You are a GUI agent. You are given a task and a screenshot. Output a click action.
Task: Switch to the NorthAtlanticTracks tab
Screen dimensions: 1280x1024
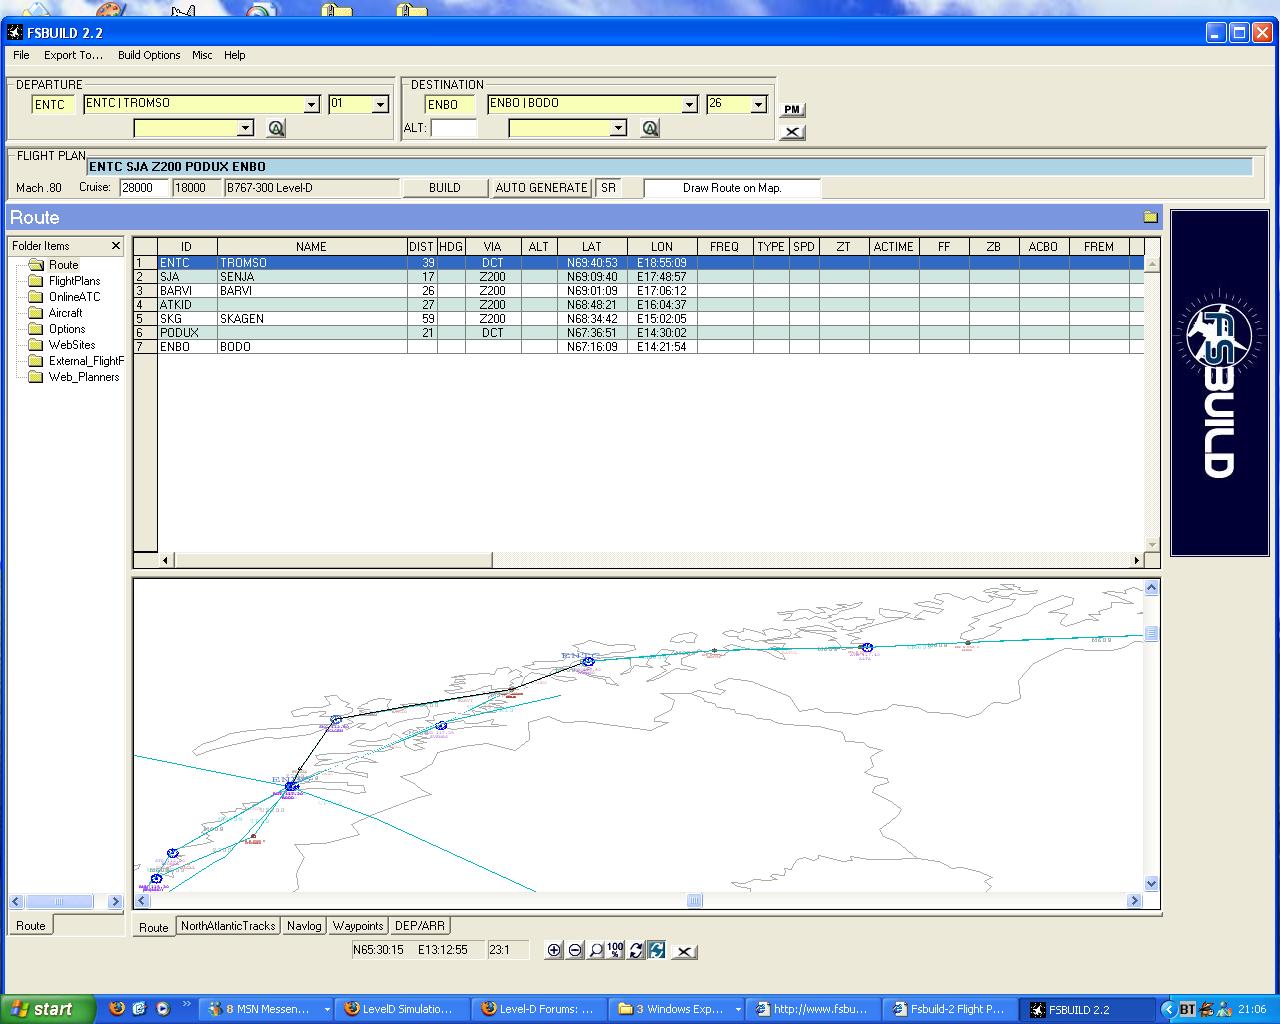tap(228, 926)
